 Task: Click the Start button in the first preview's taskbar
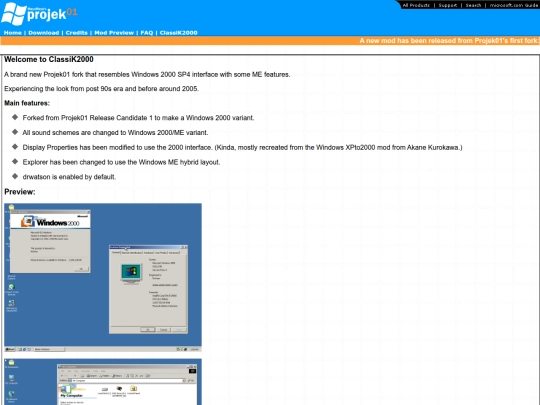[x=10, y=349]
